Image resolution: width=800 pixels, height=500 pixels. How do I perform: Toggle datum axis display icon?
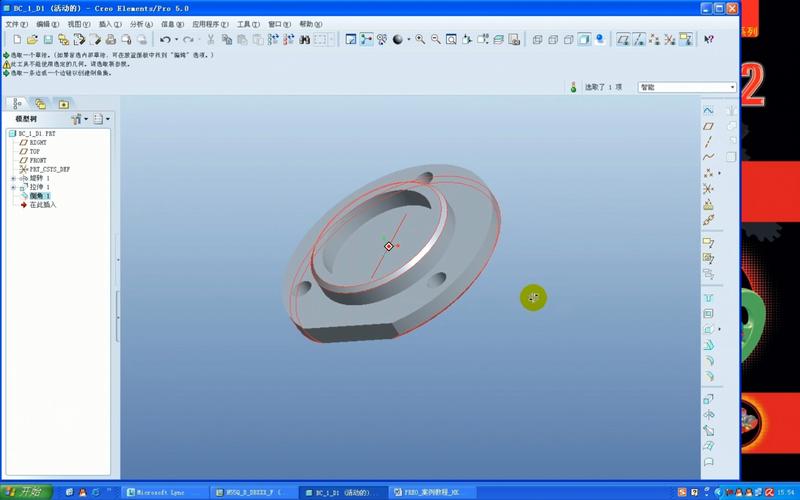[x=640, y=39]
